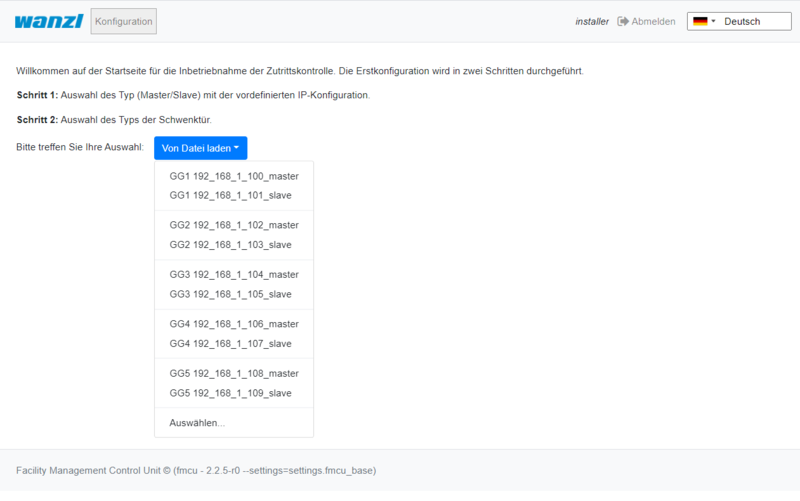The height and width of the screenshot is (501, 800).
Task: Click the Abmelden link
Action: point(653,21)
